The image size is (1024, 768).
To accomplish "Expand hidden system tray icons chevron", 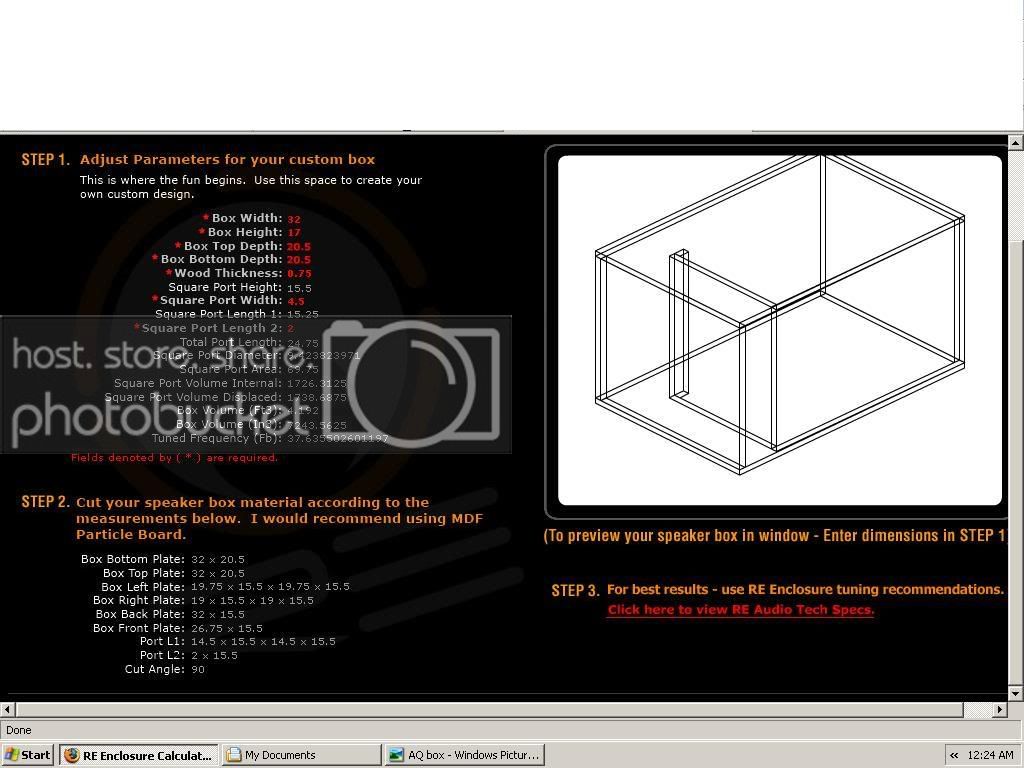I will (954, 755).
